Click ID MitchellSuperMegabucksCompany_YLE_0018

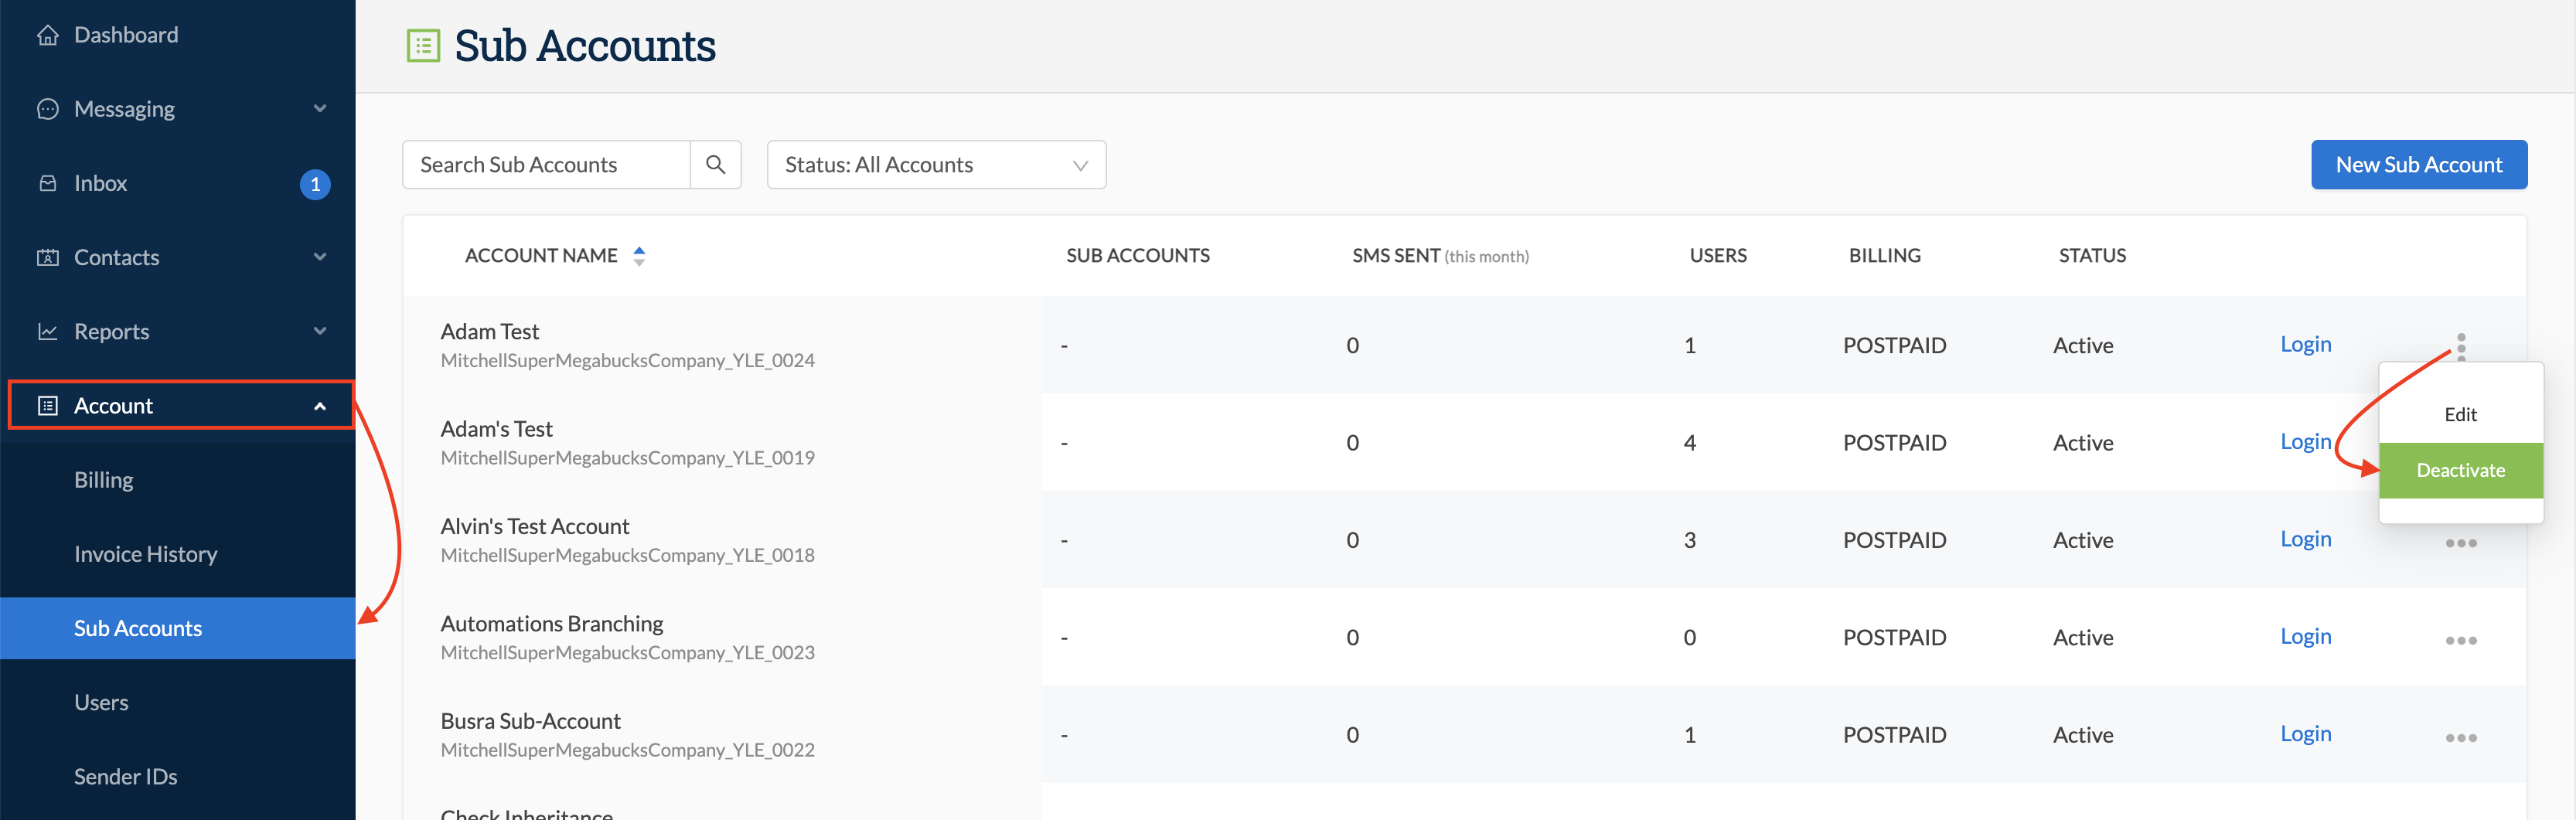627,555
